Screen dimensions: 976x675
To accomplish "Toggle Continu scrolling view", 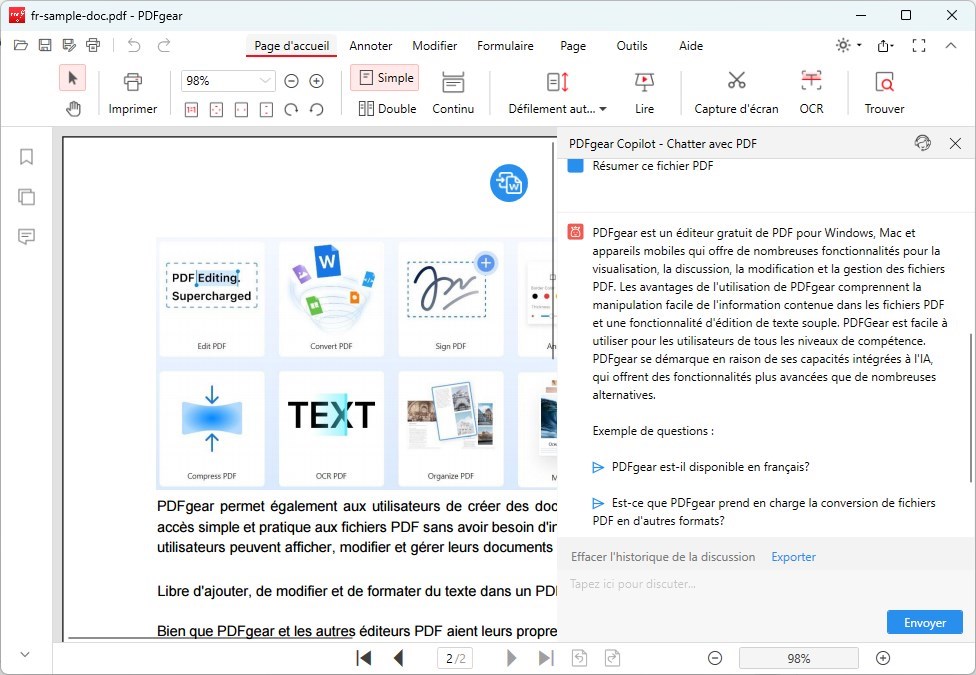I will (x=453, y=93).
